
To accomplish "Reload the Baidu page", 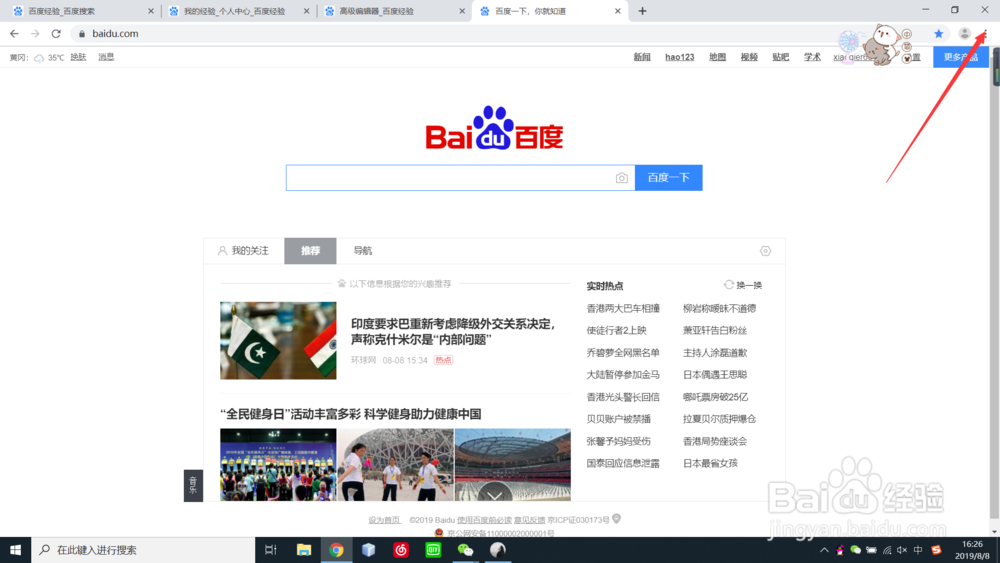I will tap(56, 33).
